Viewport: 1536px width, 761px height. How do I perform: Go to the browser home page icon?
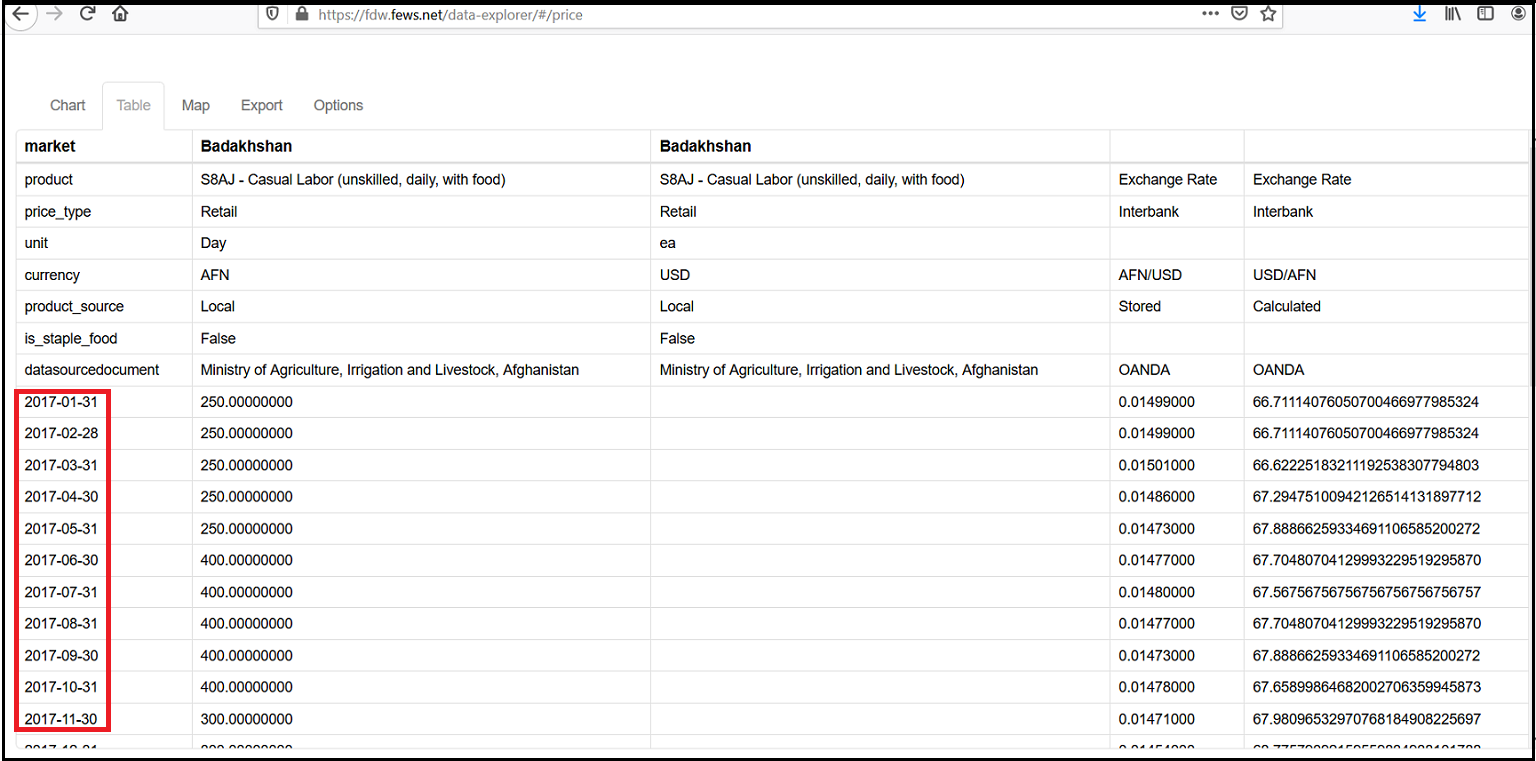click(120, 14)
